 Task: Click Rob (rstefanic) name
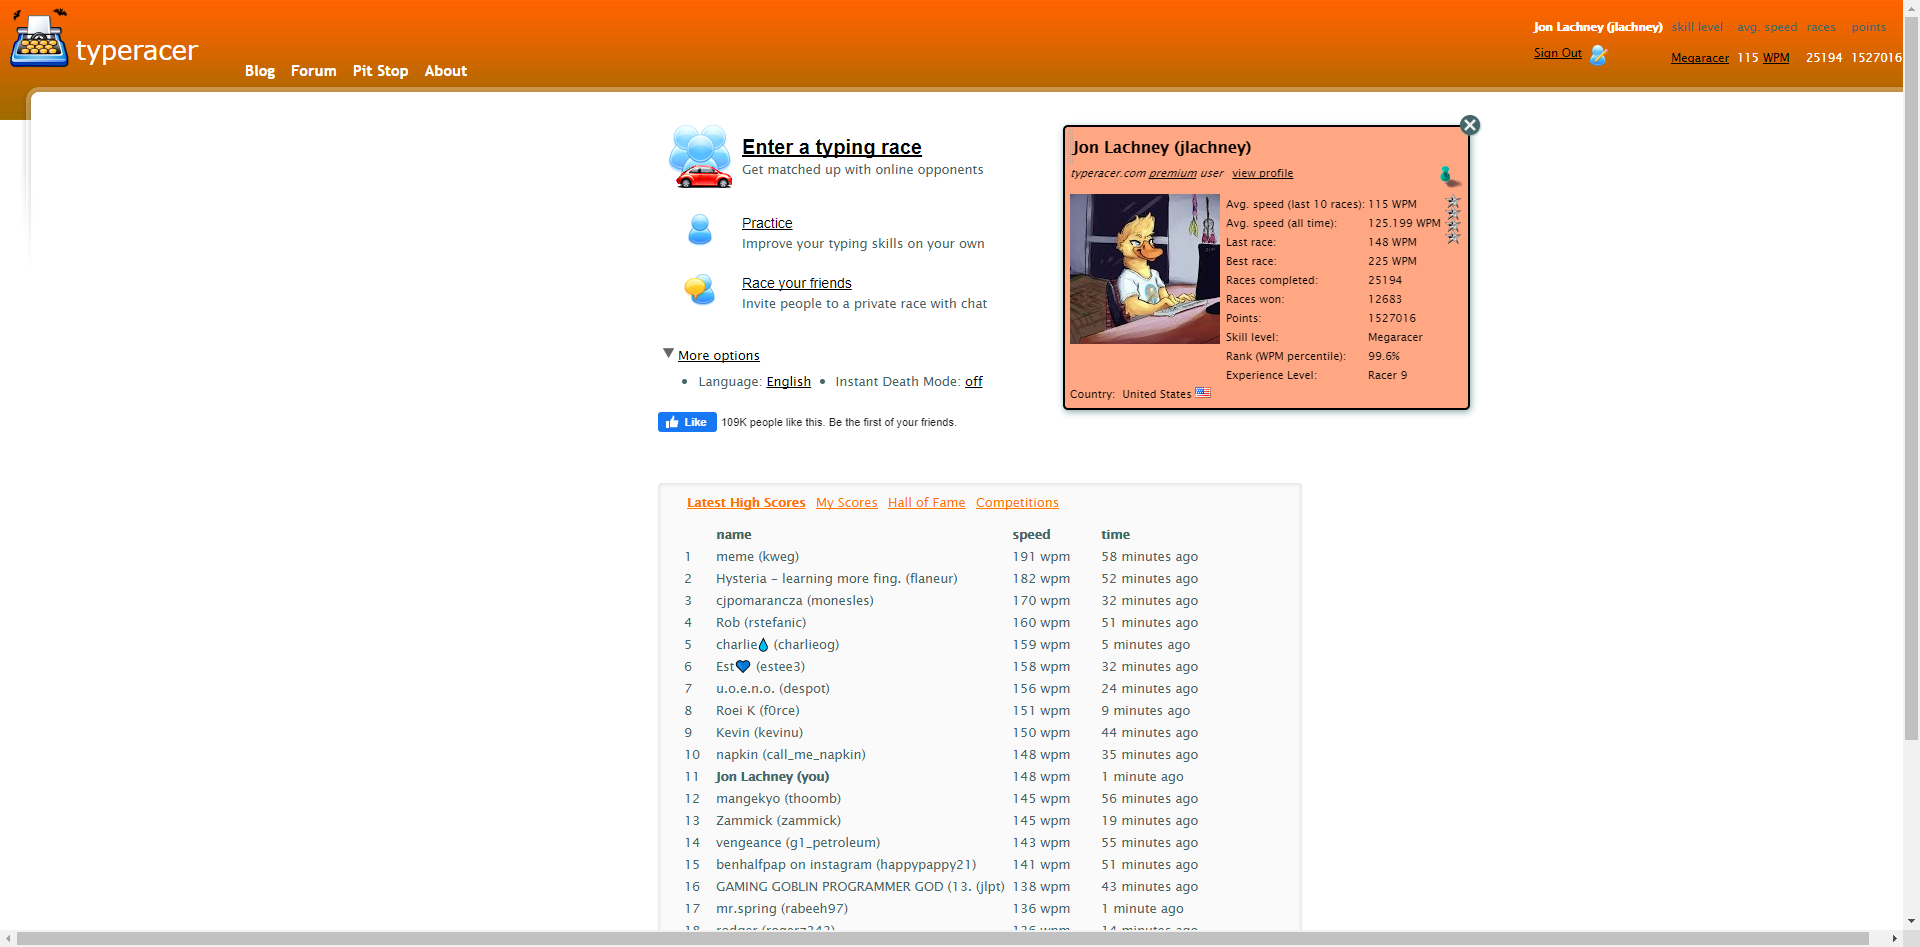(x=761, y=623)
